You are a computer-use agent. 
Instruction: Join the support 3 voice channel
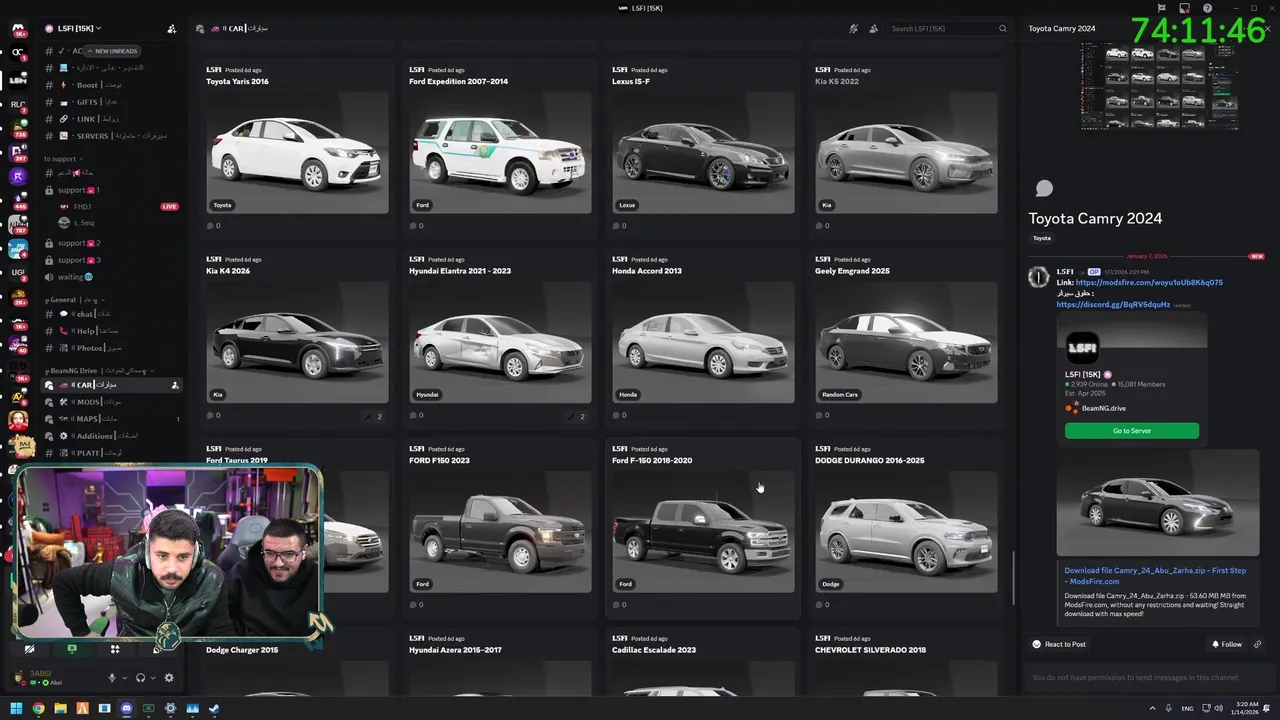tap(110, 260)
